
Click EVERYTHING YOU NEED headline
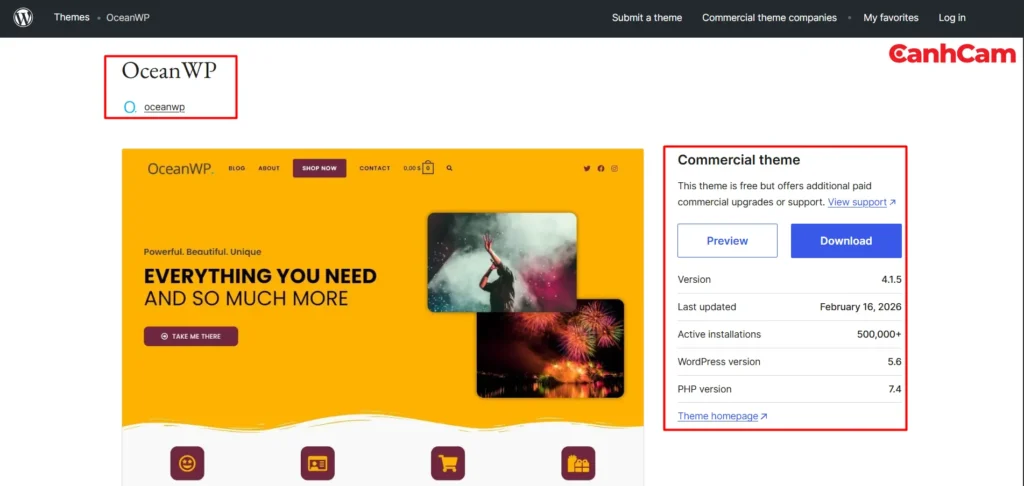click(261, 276)
